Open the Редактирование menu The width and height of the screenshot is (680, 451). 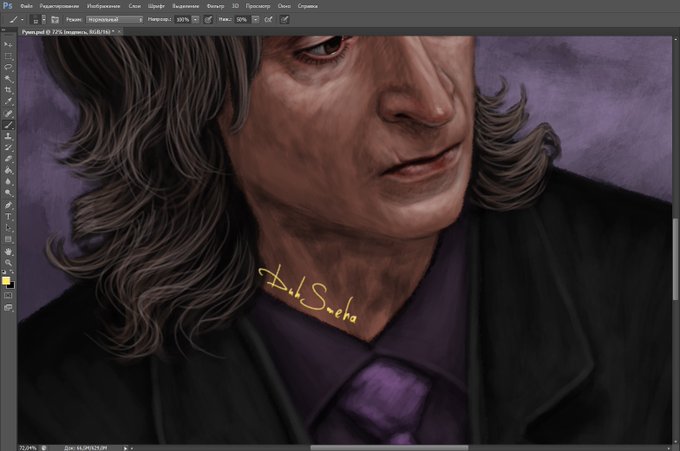pyautogui.click(x=59, y=6)
